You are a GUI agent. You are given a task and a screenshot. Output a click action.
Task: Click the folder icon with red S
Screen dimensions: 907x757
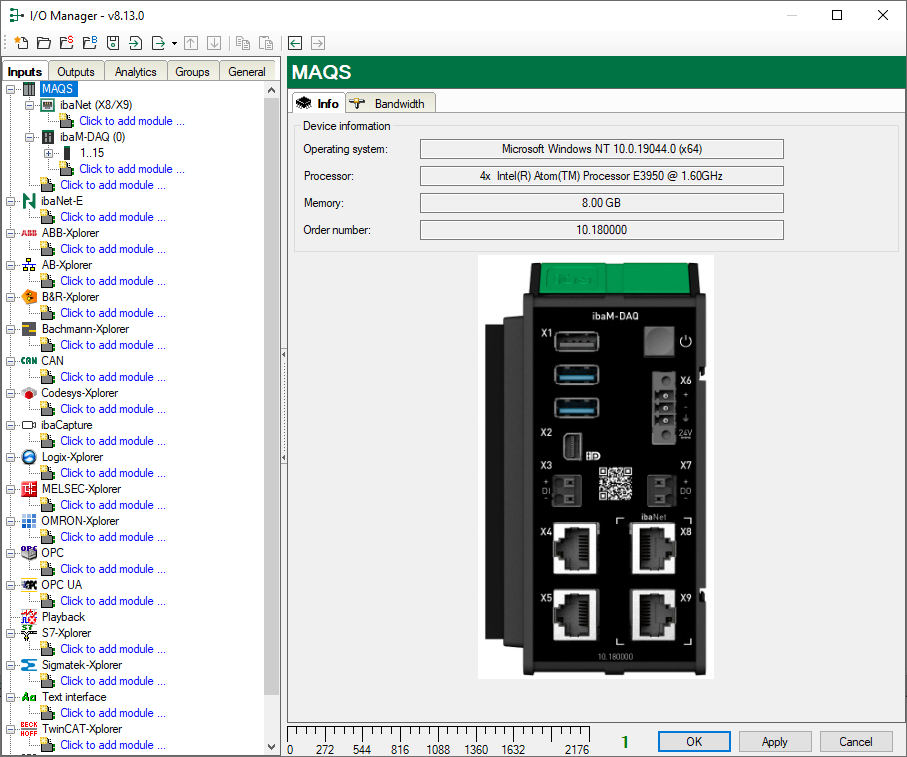[66, 43]
